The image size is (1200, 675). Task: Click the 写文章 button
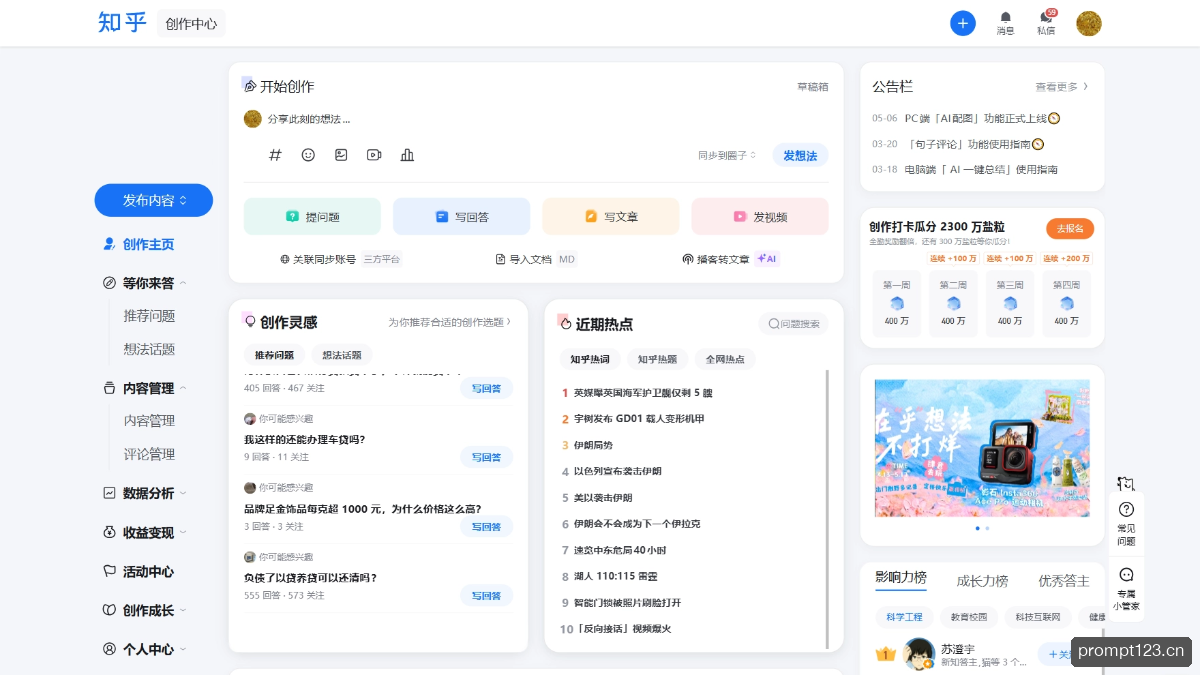pyautogui.click(x=610, y=216)
